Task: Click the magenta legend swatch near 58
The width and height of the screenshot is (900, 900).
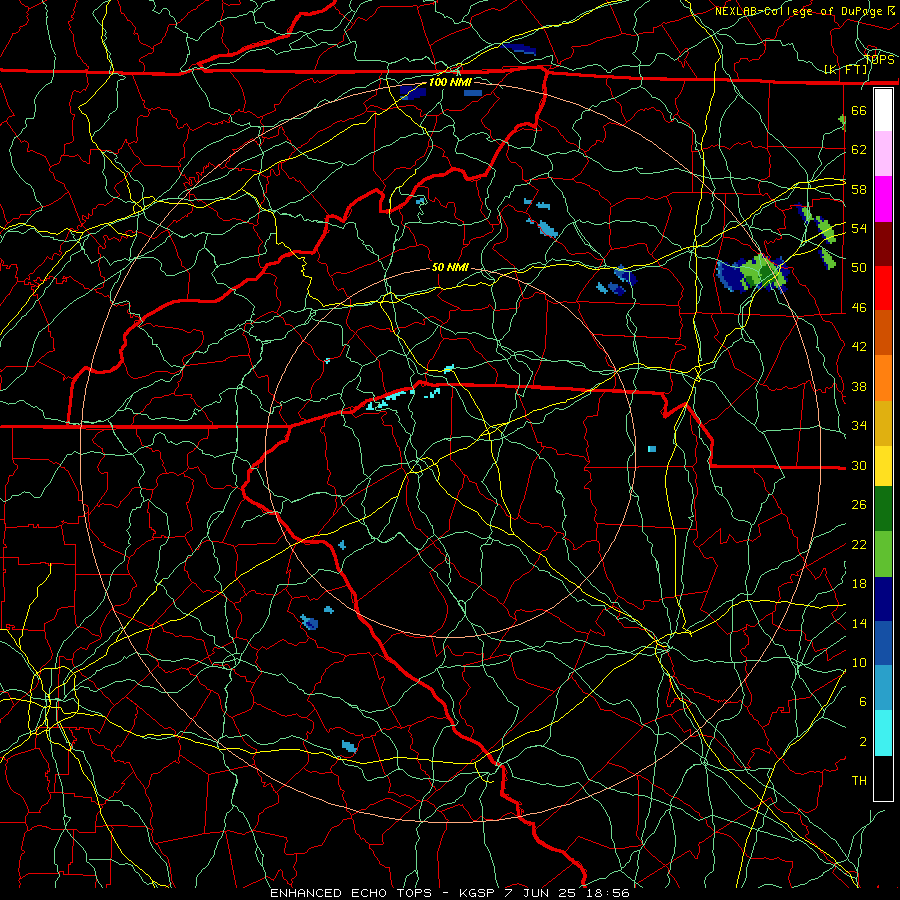Action: point(883,199)
